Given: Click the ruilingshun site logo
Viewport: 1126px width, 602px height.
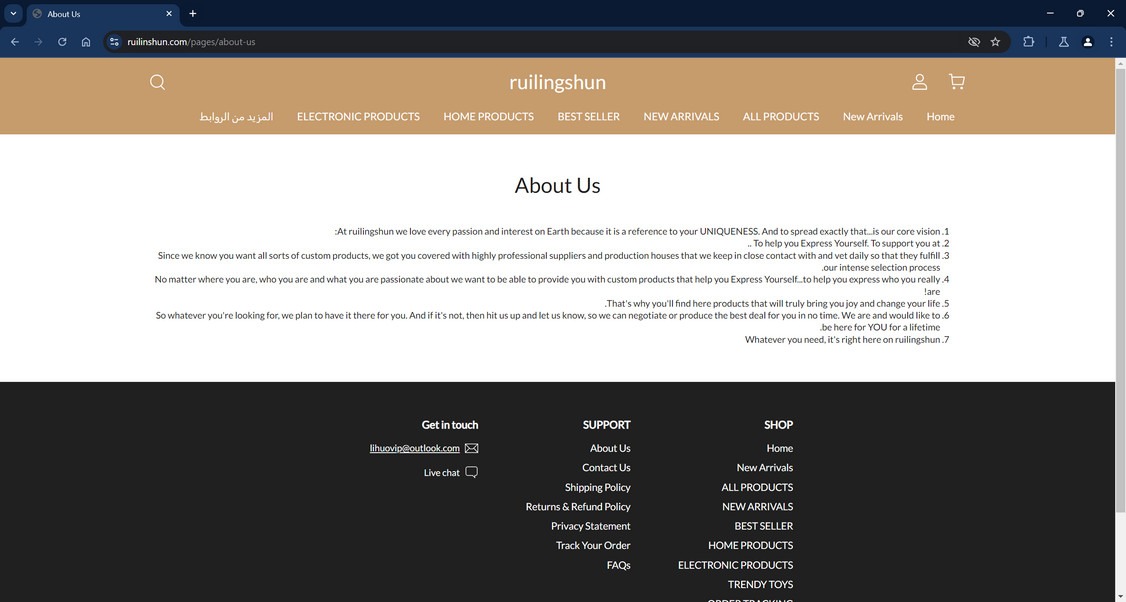Looking at the screenshot, I should click(557, 82).
